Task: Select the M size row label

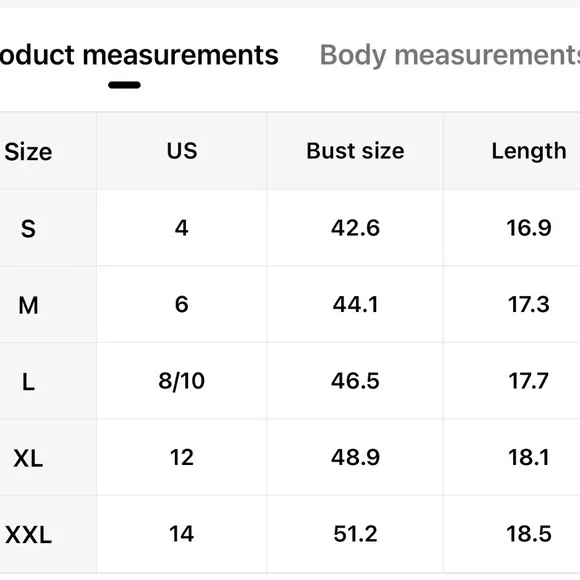Action: 28,306
